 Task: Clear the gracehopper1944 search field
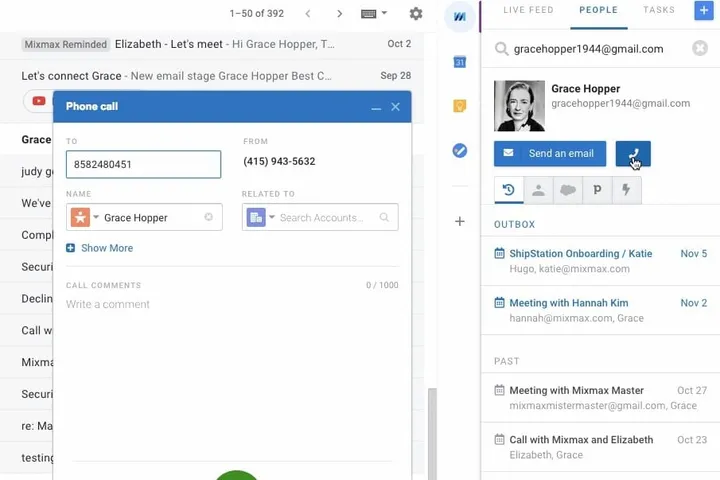(700, 48)
